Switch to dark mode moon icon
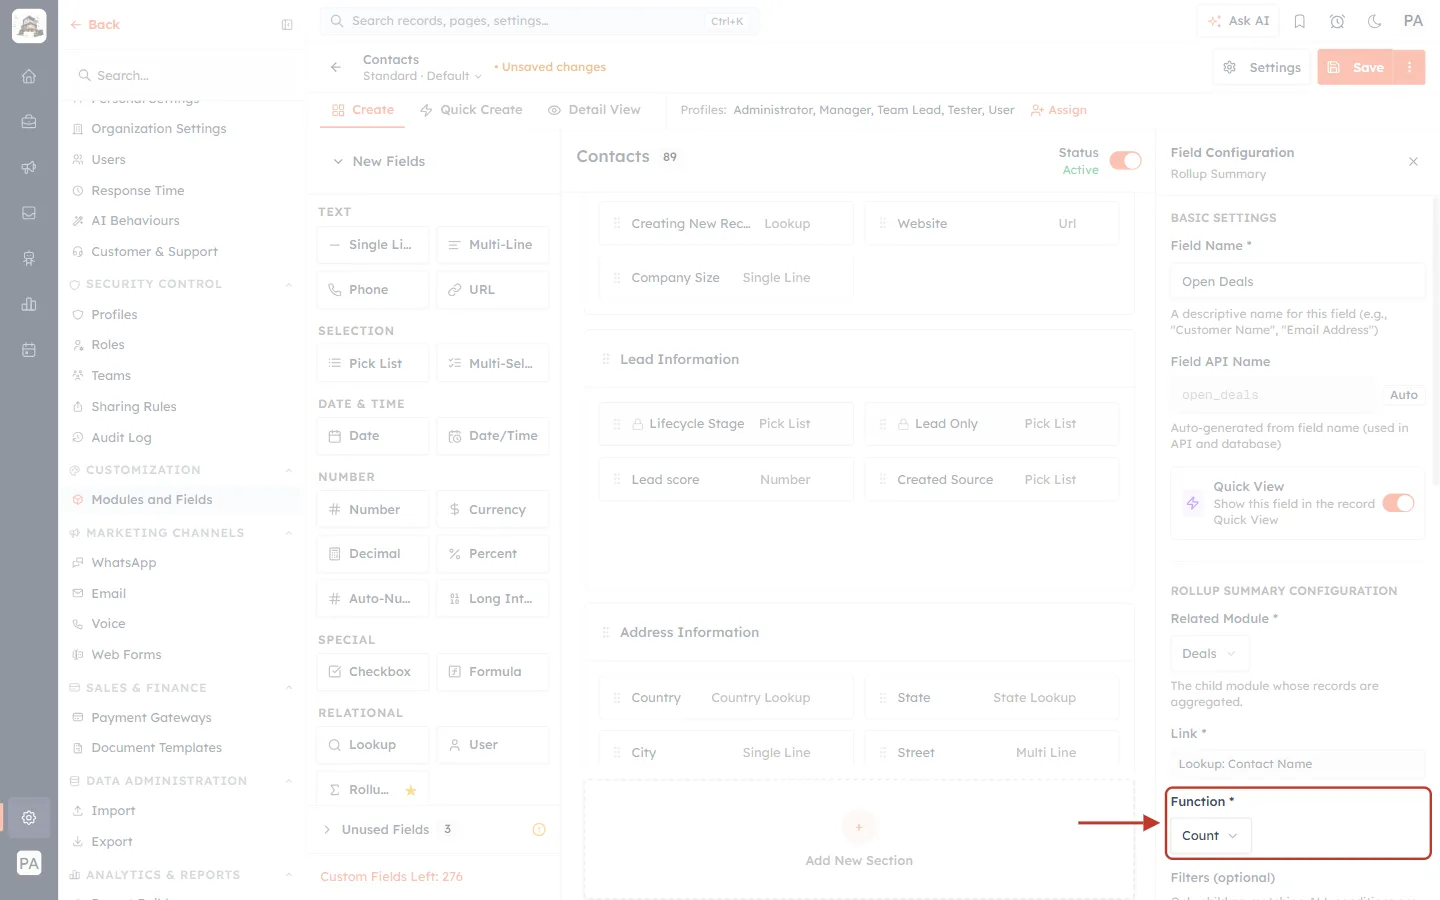Image resolution: width=1440 pixels, height=900 pixels. tap(1374, 21)
